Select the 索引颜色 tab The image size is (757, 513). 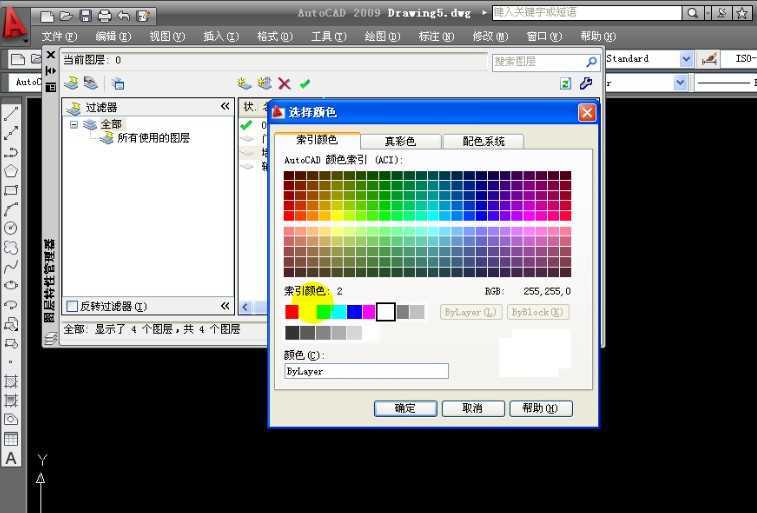coord(317,140)
